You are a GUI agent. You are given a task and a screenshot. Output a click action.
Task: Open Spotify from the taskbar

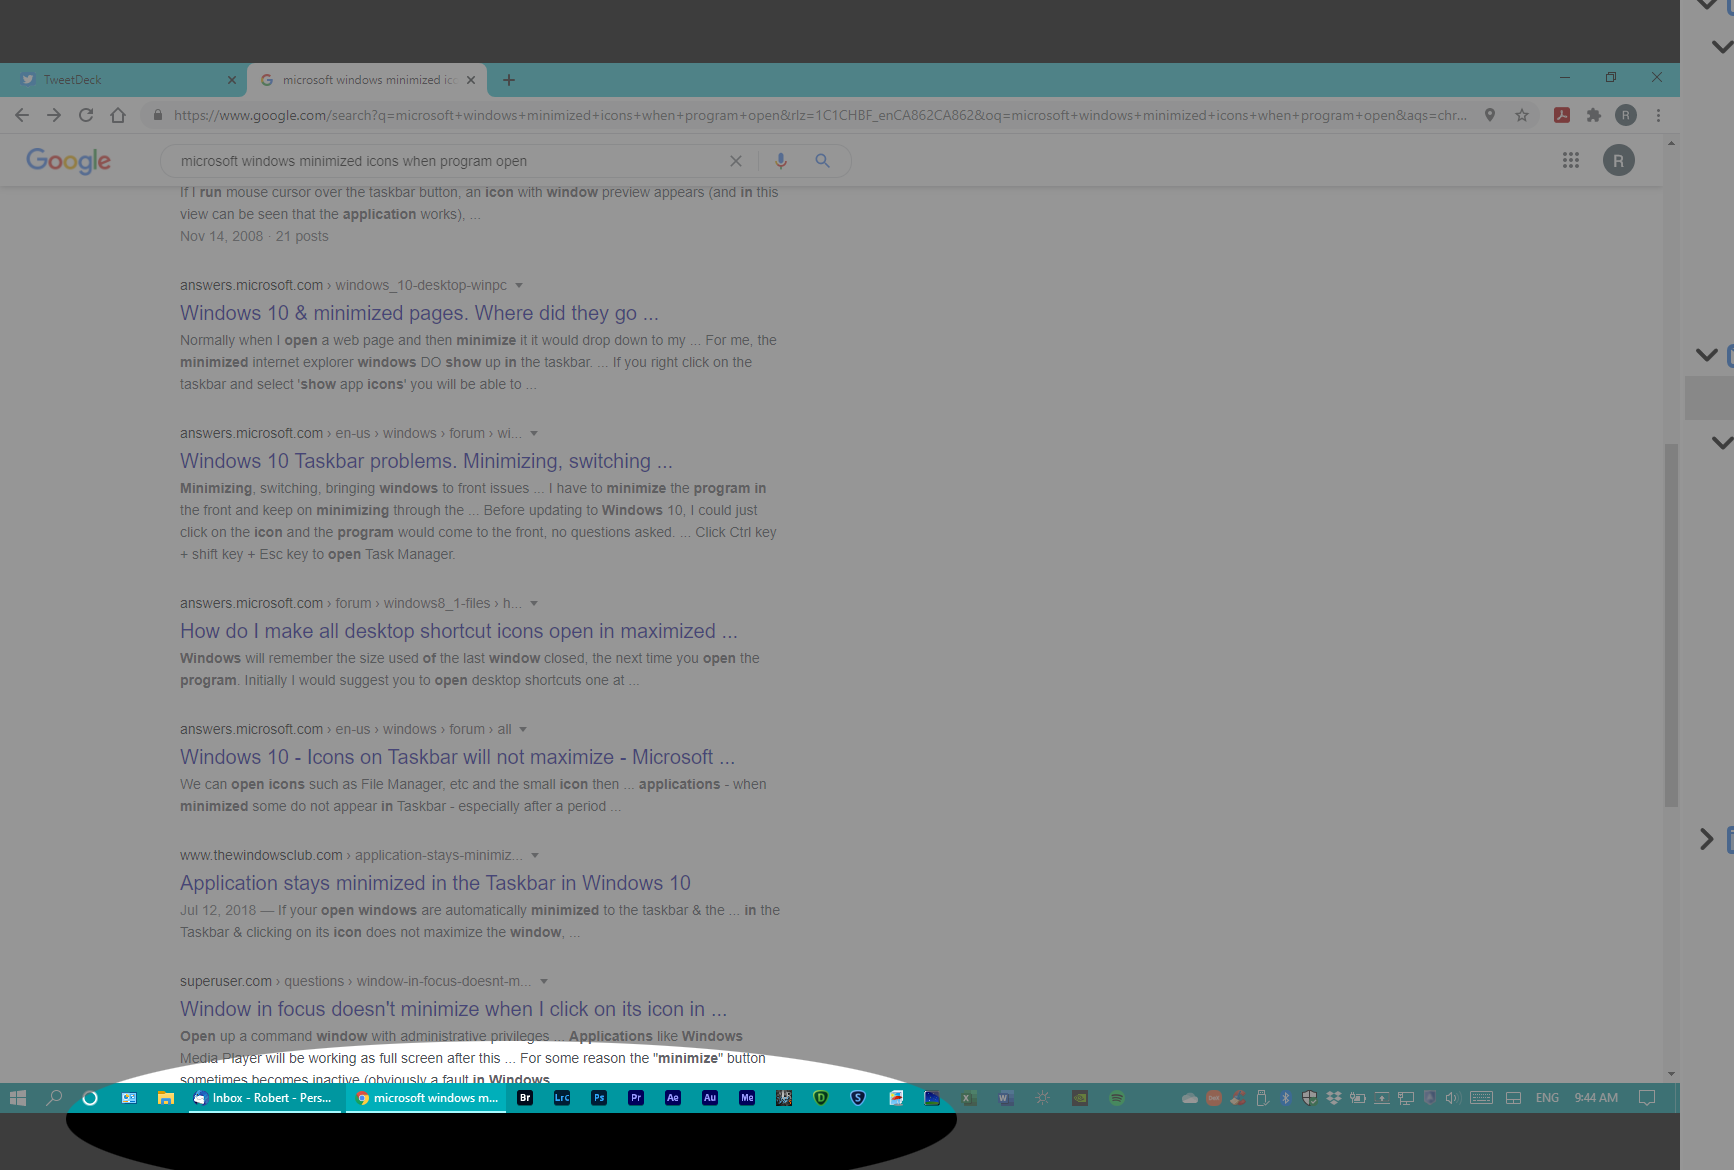(1117, 1098)
